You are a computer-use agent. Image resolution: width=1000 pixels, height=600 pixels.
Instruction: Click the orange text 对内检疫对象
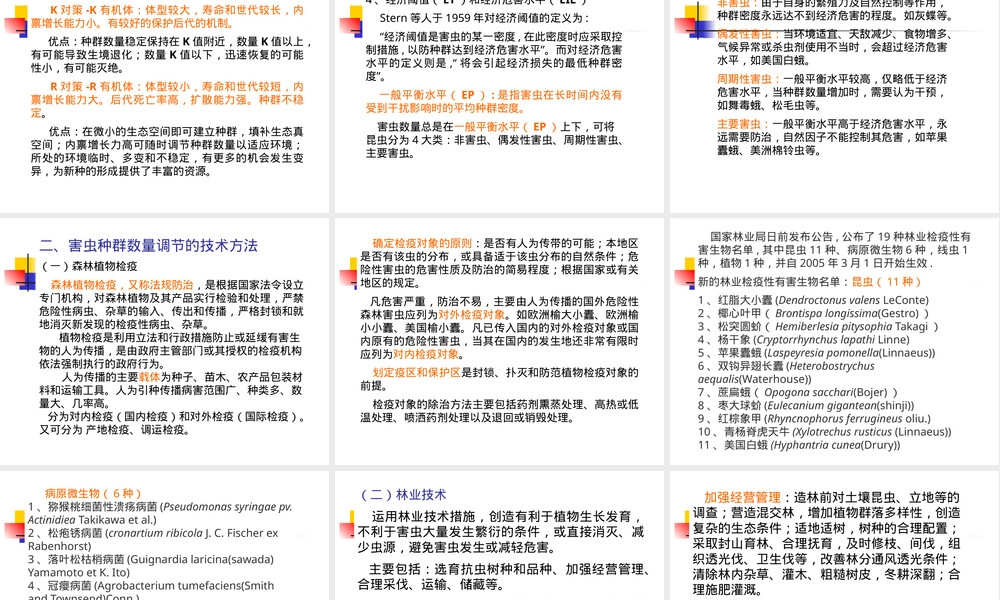click(x=426, y=354)
